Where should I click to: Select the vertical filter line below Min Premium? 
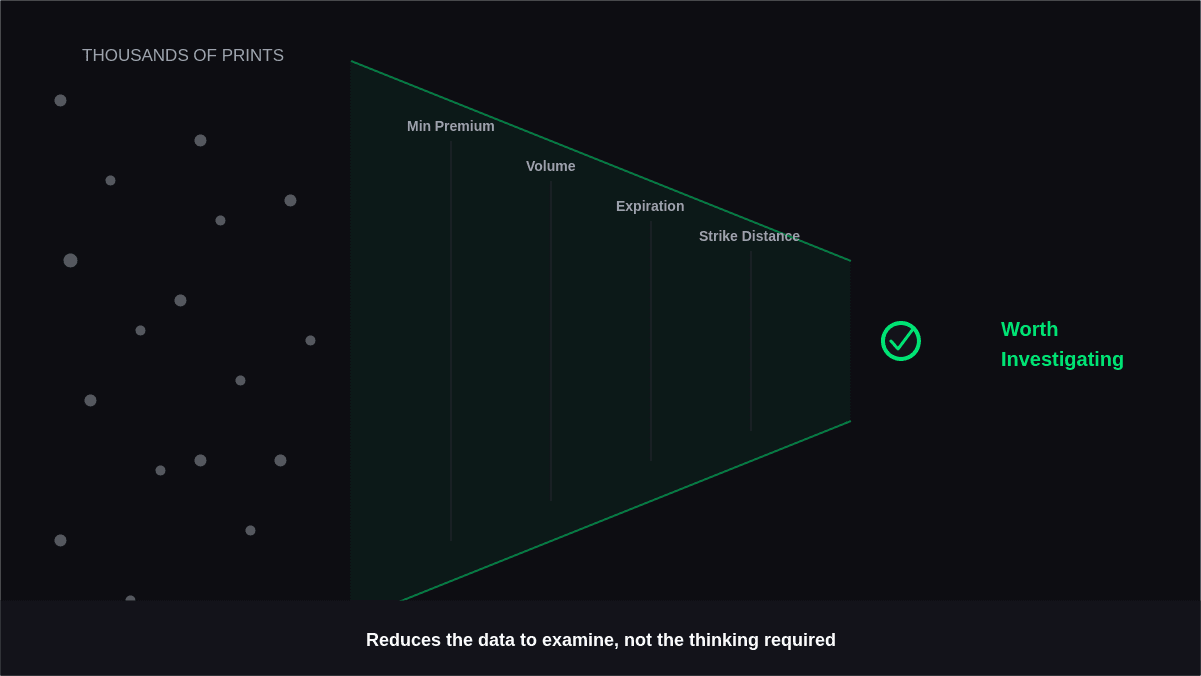click(451, 340)
